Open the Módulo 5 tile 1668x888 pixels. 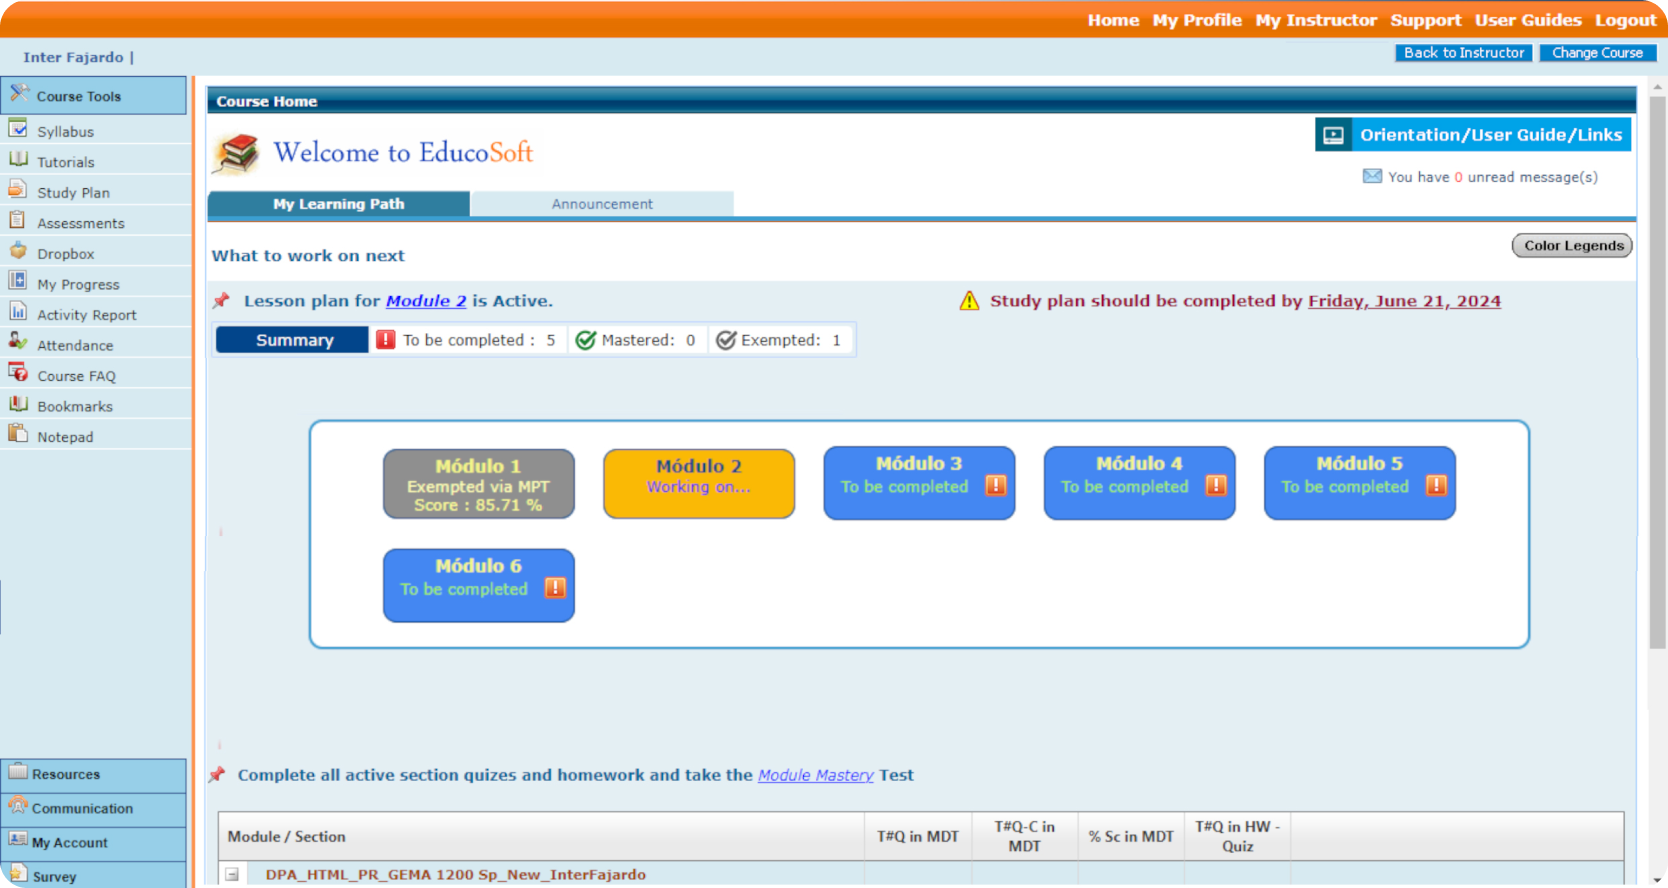pyautogui.click(x=1359, y=483)
